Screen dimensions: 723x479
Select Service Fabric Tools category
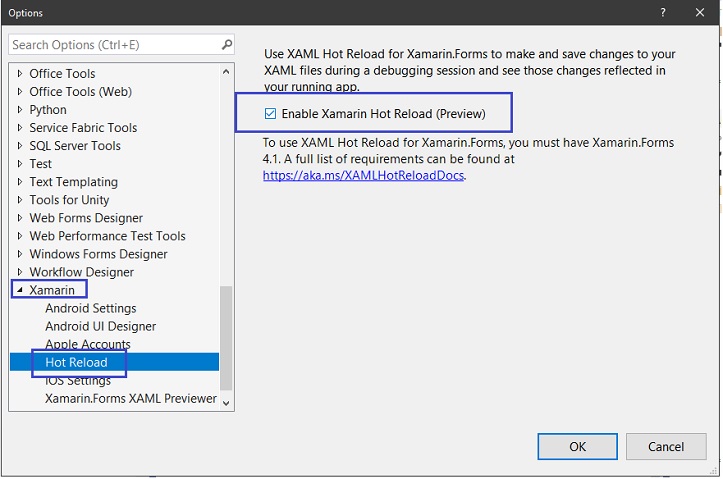tap(83, 128)
